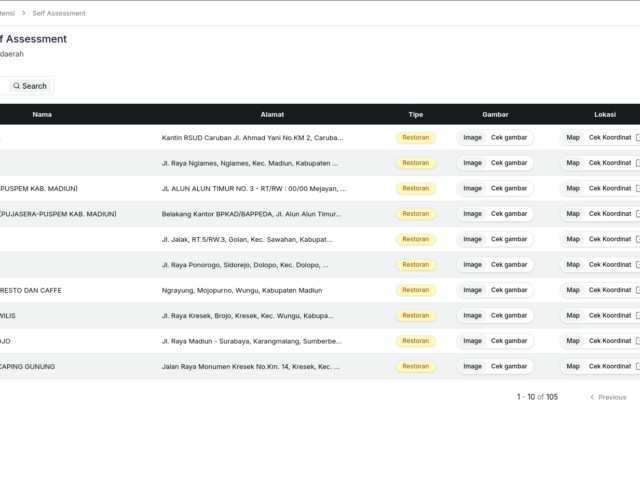
Task: Go to Previous page
Action: 608,397
